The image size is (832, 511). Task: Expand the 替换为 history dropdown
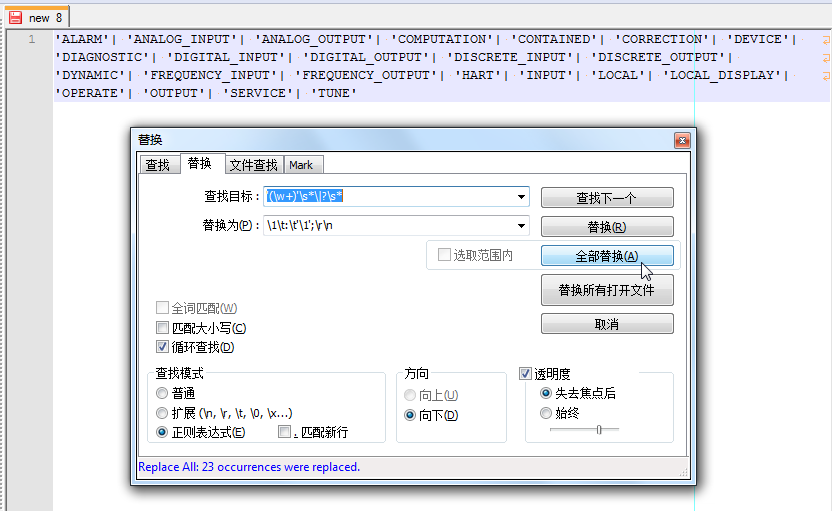(x=521, y=226)
